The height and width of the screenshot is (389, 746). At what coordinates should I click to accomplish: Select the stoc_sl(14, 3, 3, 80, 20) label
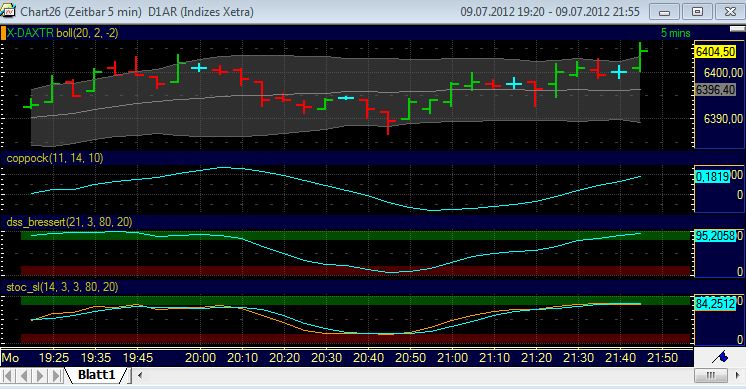62,287
